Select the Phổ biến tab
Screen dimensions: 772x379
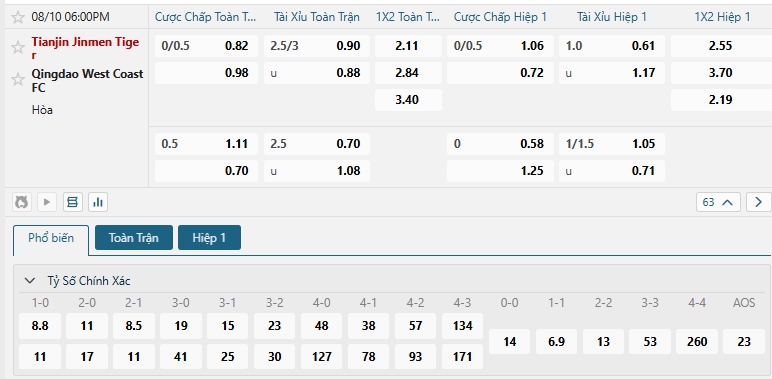(x=51, y=239)
